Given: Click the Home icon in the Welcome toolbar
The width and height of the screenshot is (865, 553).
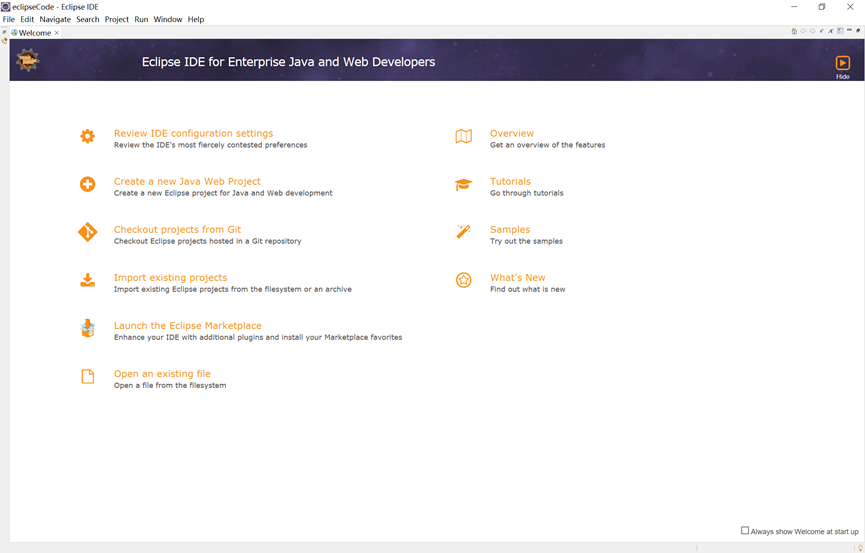Looking at the screenshot, I should [794, 31].
